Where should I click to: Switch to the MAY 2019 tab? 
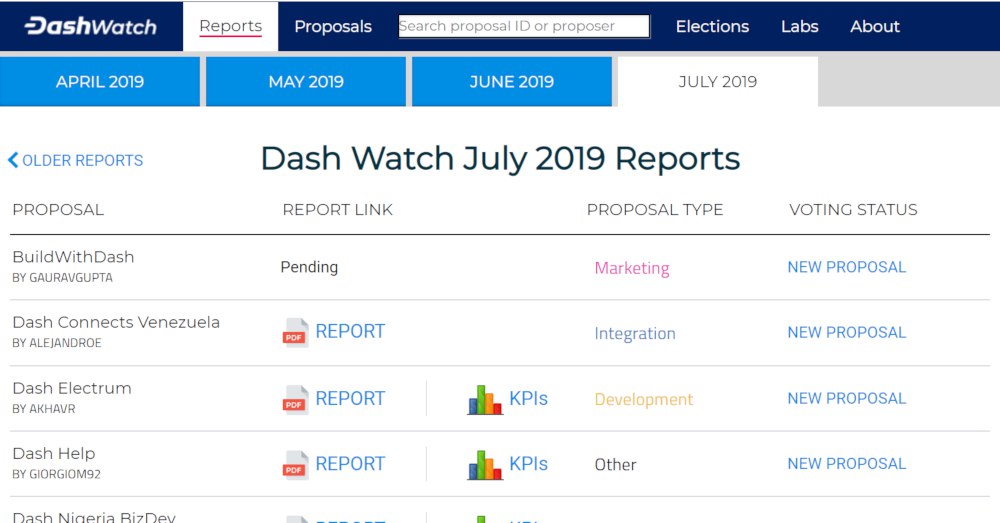pos(305,82)
